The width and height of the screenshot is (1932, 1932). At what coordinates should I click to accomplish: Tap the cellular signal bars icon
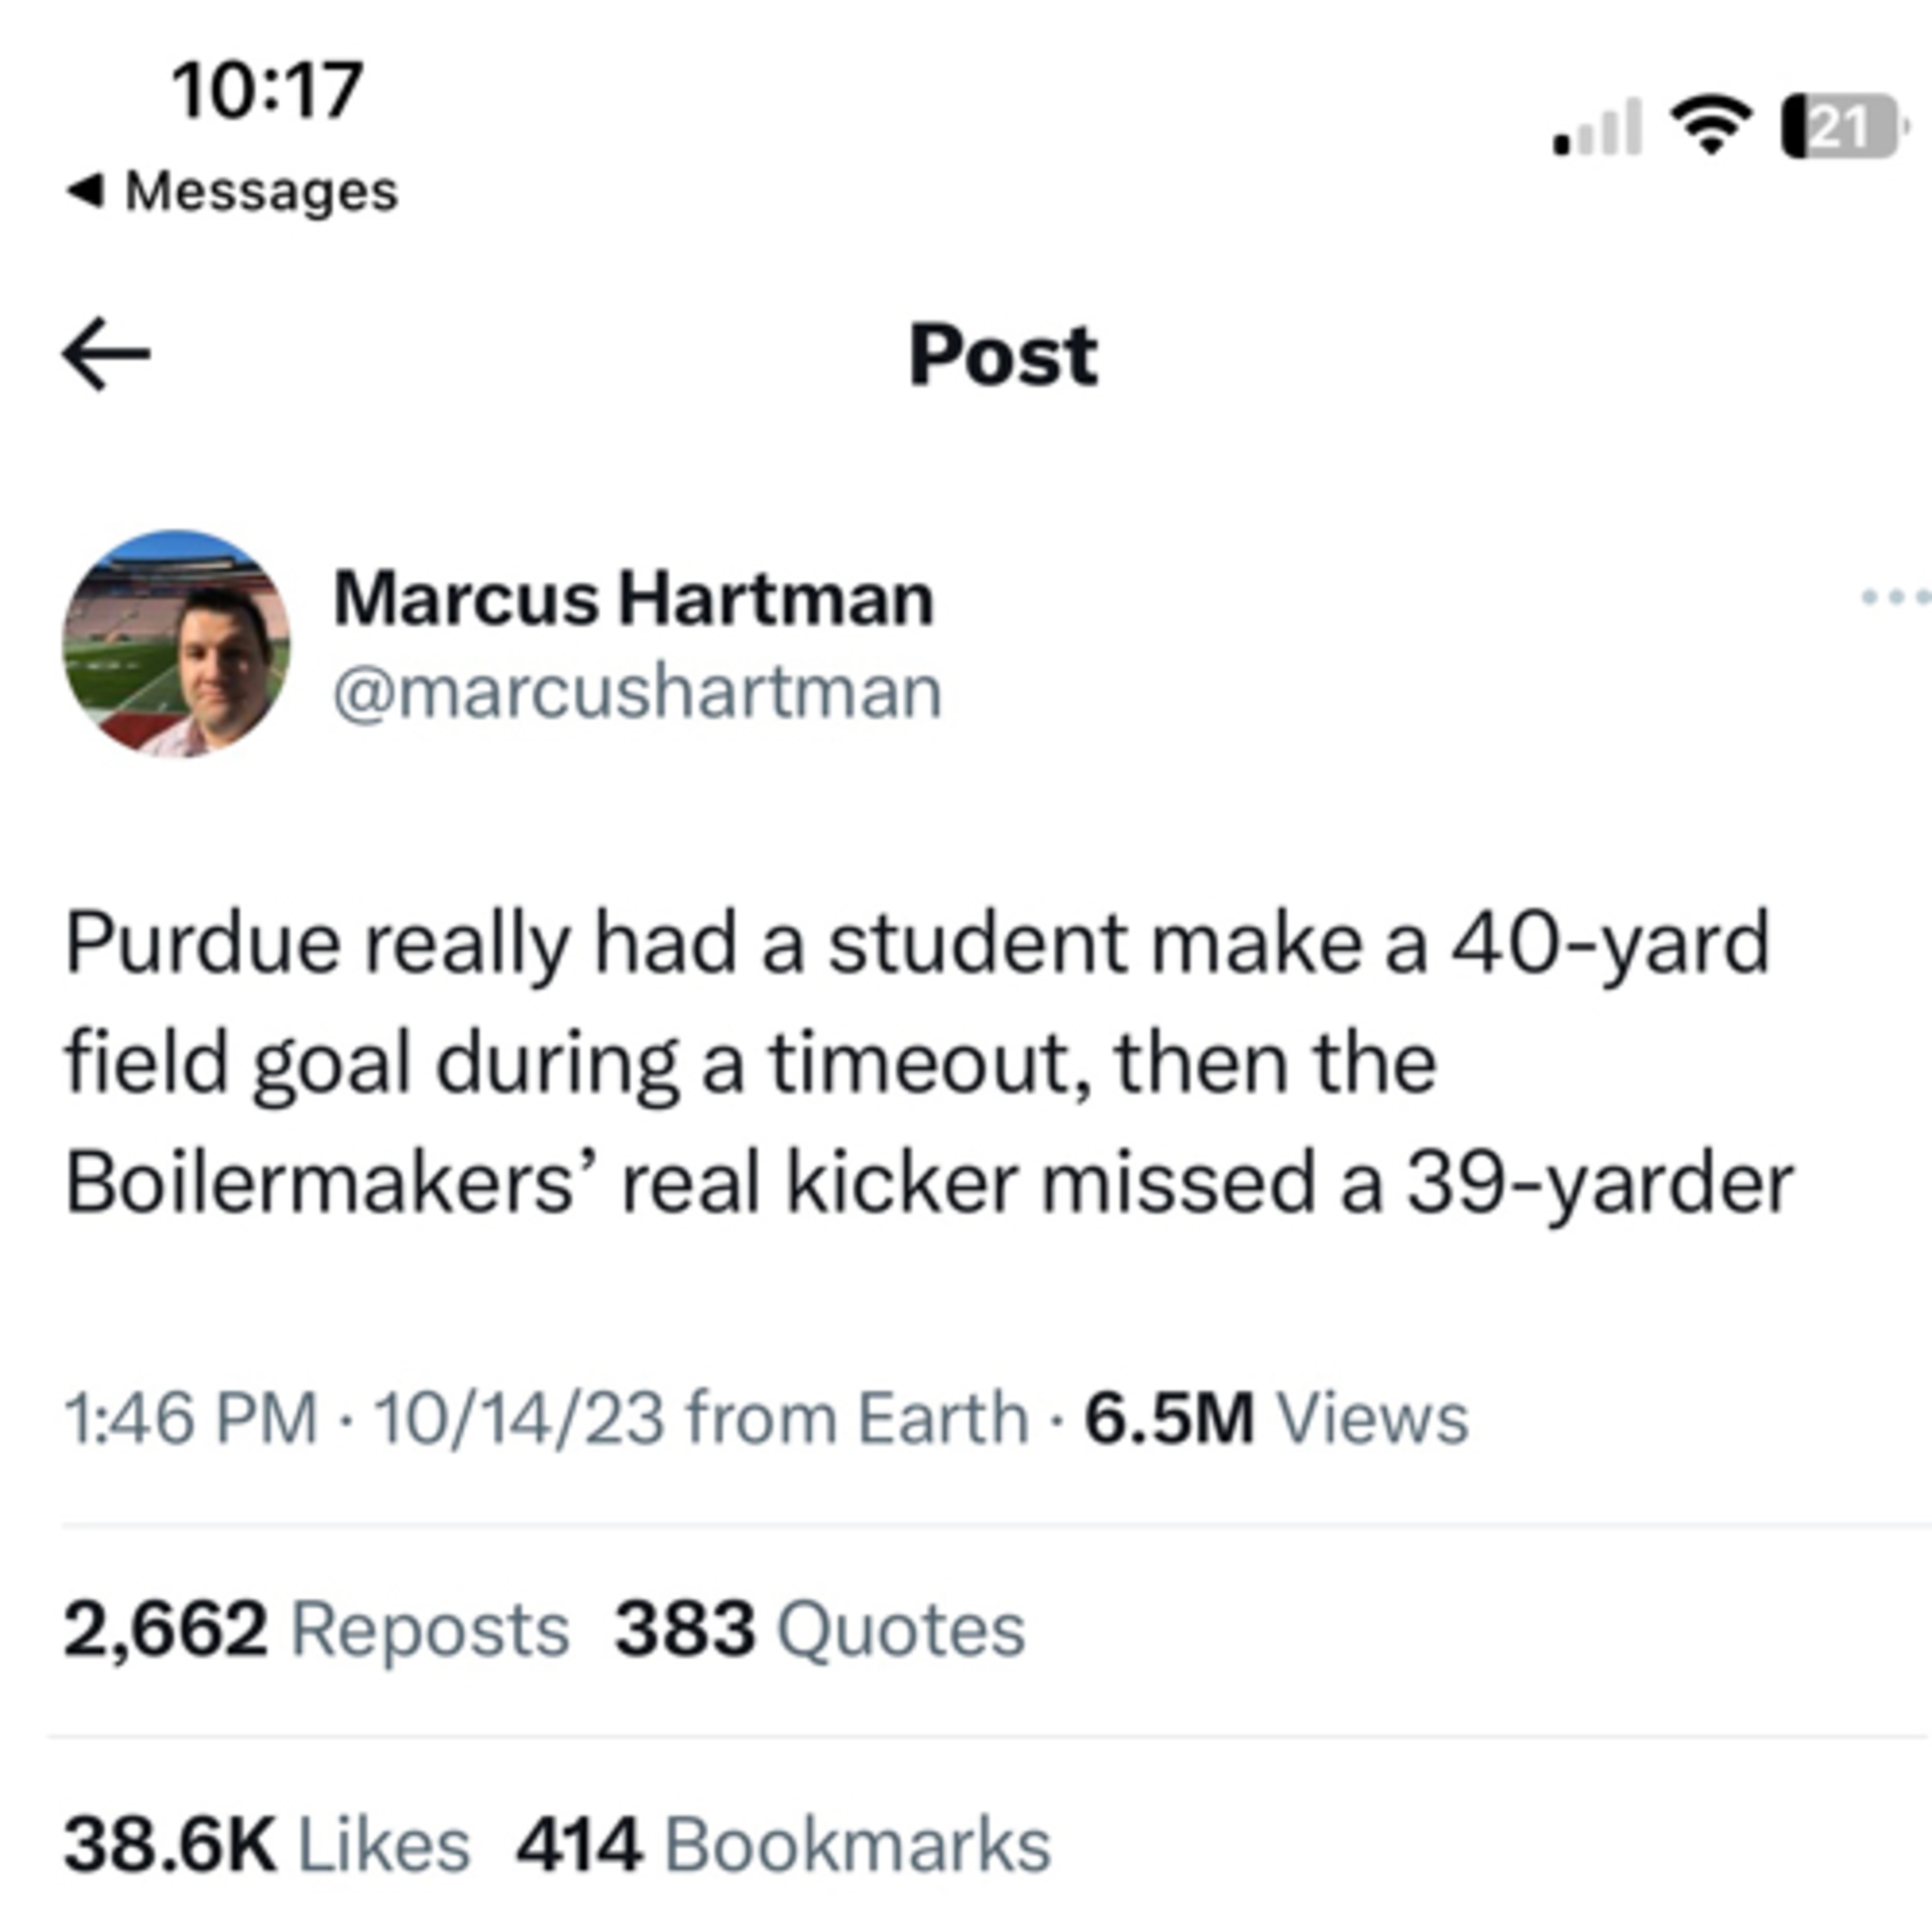(x=1597, y=129)
